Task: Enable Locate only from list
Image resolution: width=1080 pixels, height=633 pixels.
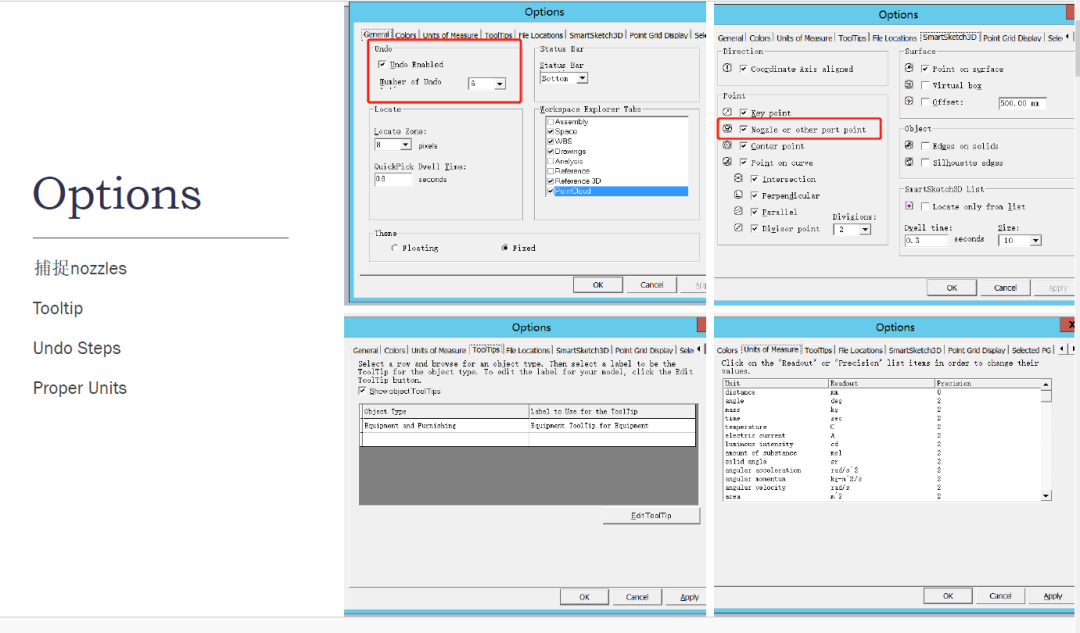Action: pyautogui.click(x=926, y=207)
